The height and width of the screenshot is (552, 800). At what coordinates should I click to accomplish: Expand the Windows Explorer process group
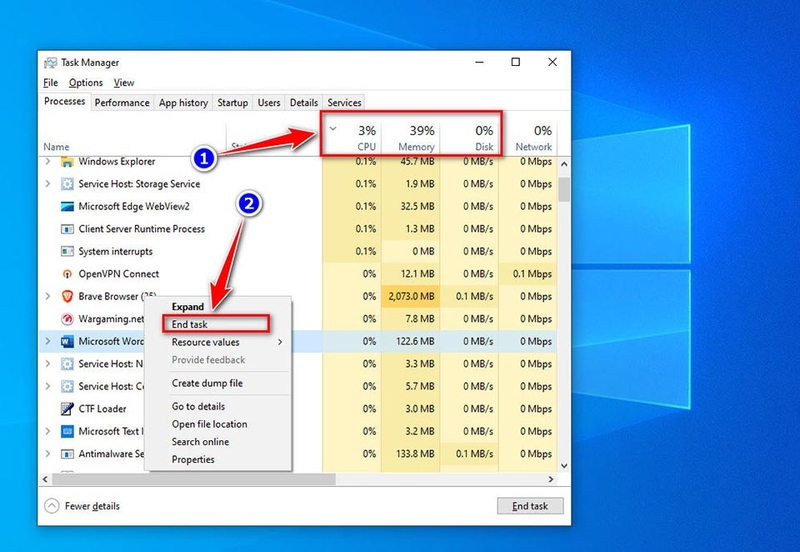[48, 161]
